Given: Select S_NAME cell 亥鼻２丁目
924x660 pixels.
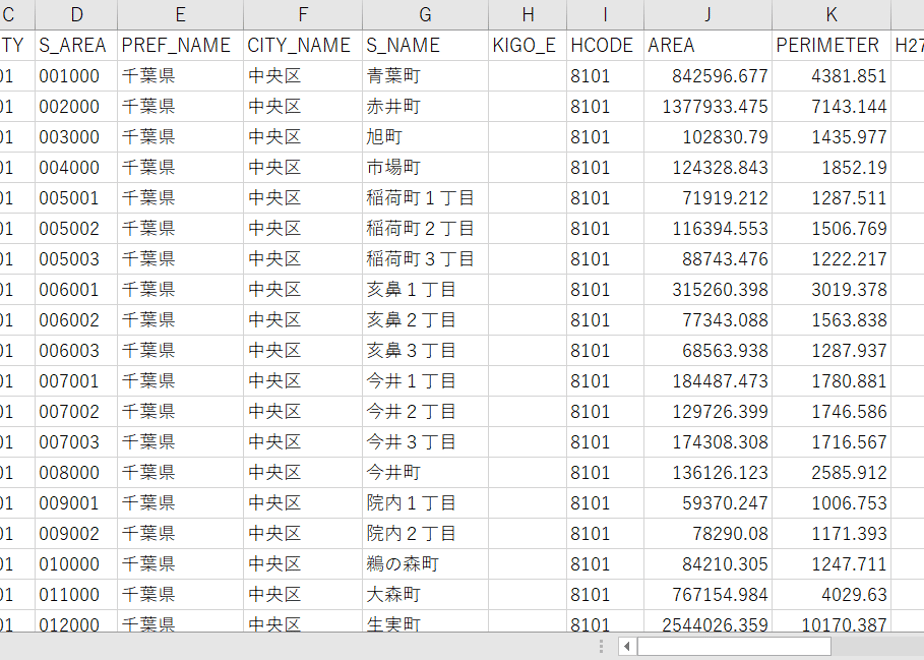Looking at the screenshot, I should point(425,320).
